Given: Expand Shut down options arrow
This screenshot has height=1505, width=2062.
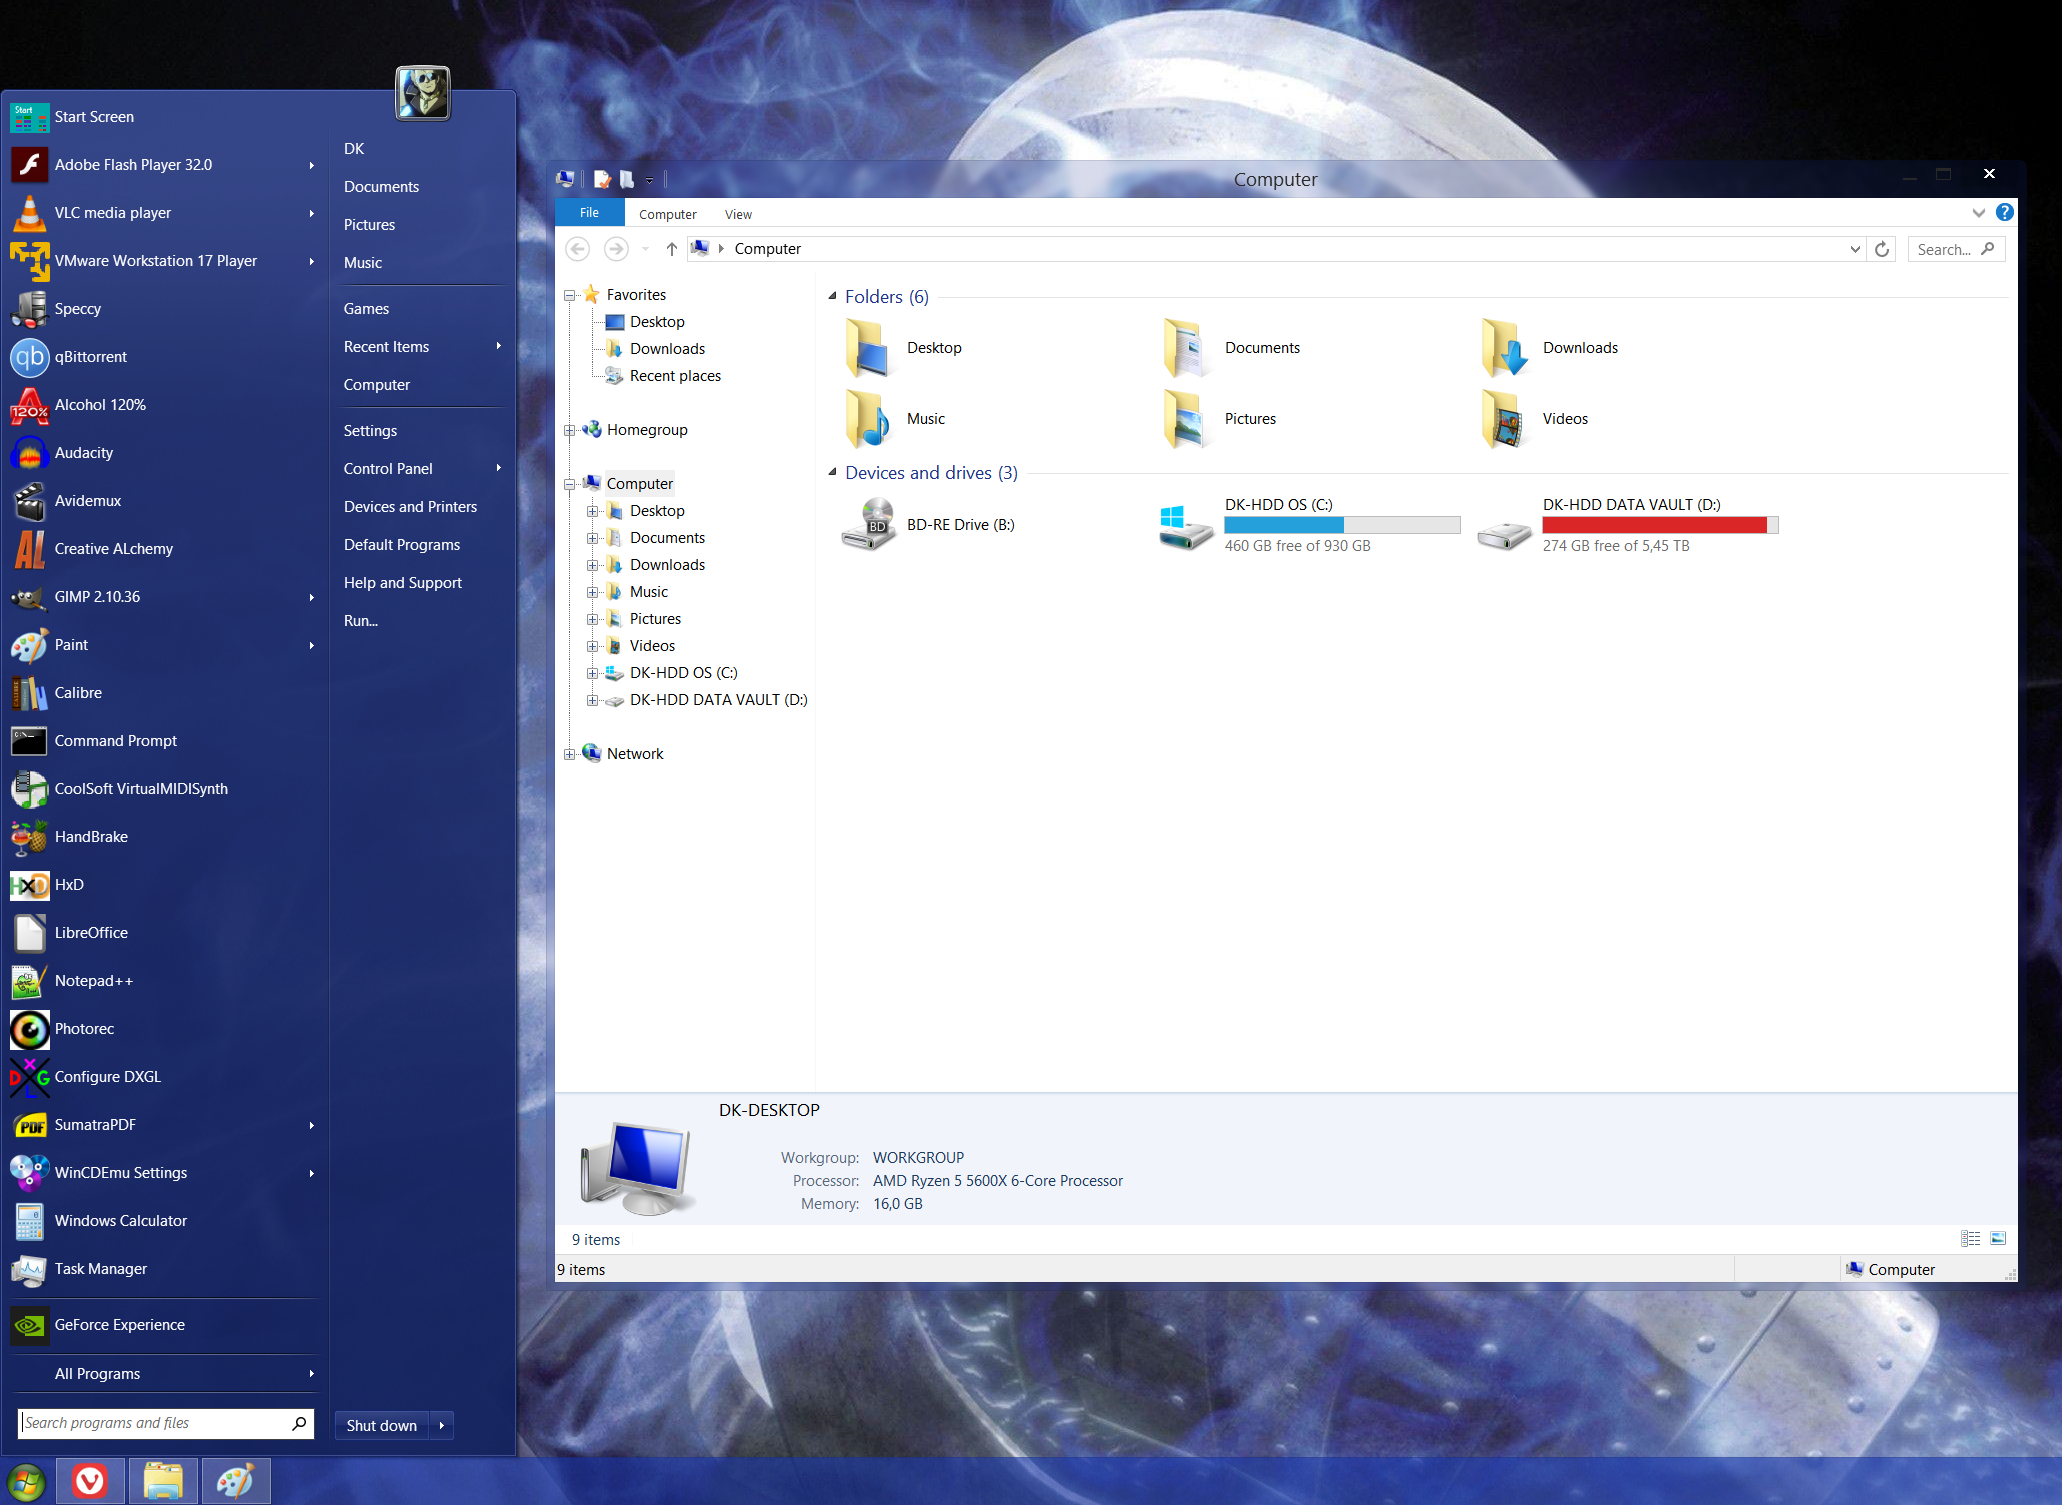Looking at the screenshot, I should (442, 1425).
